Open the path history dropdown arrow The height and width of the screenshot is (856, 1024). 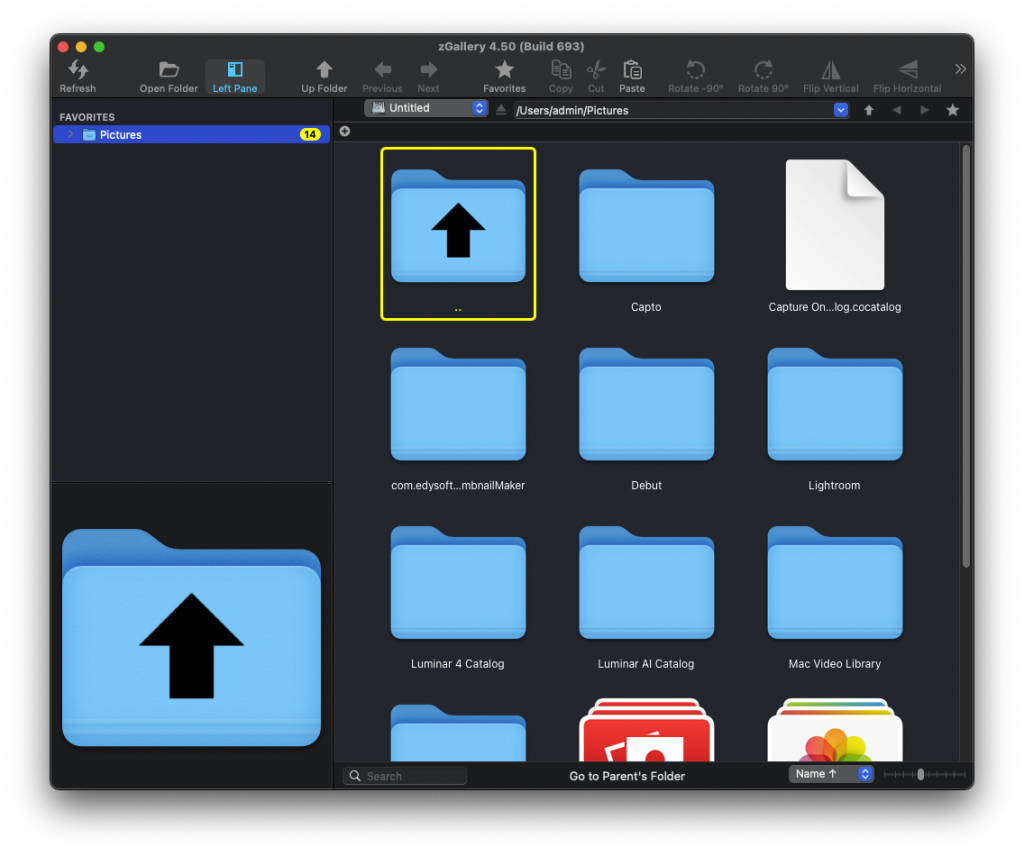click(x=840, y=110)
